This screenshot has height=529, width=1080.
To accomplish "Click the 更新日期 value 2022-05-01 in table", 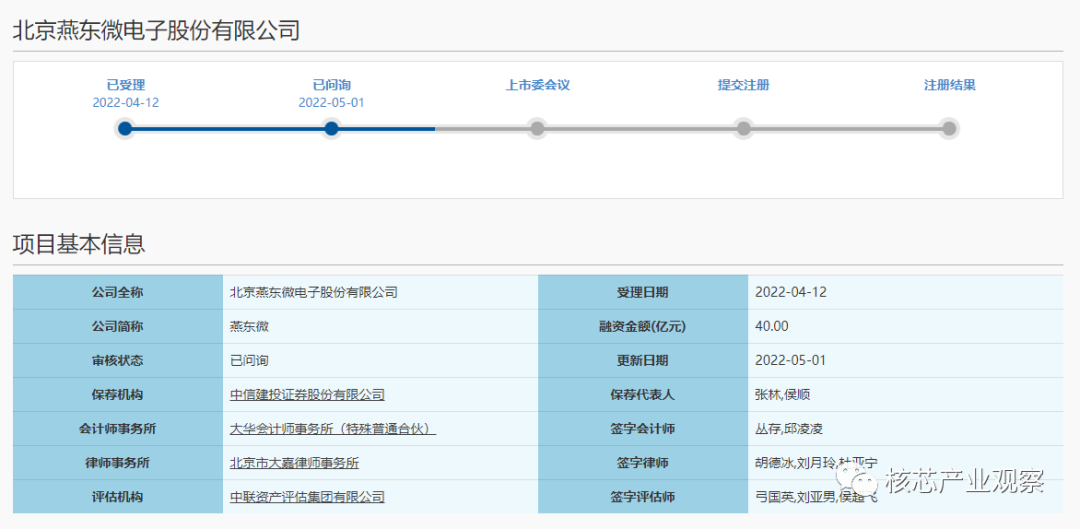I will pyautogui.click(x=790, y=360).
